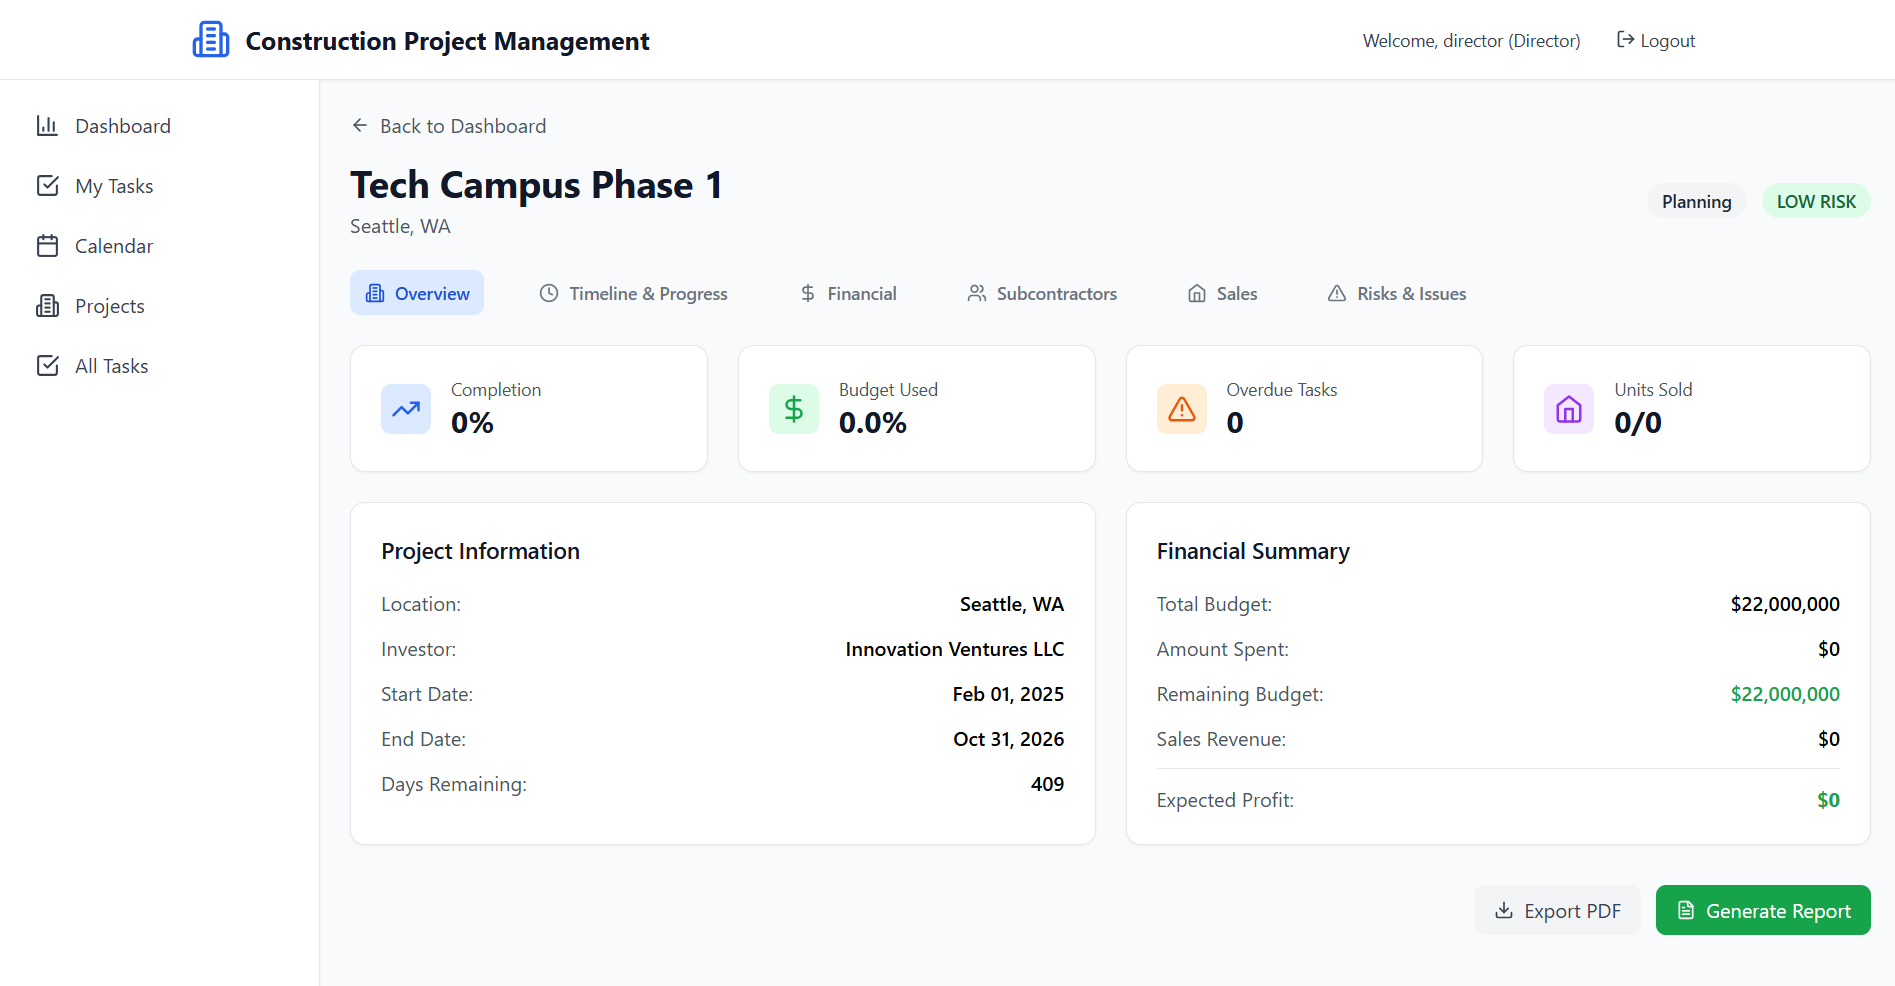Click the My Tasks checkbox icon
The width and height of the screenshot is (1895, 986).
point(47,186)
